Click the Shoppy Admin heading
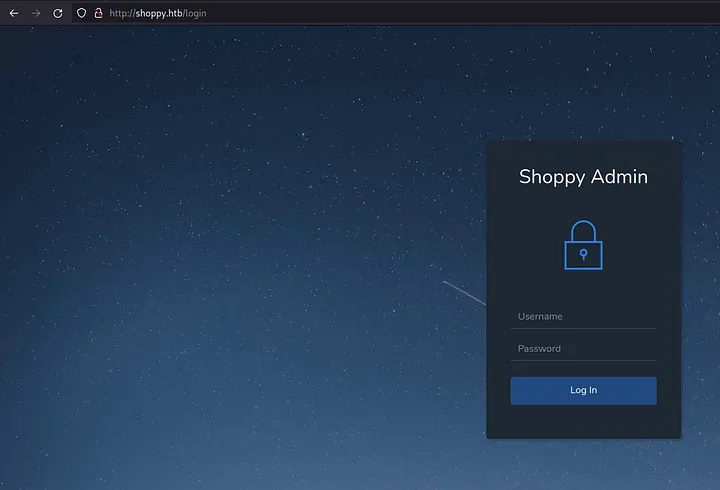This screenshot has width=720, height=490. click(x=583, y=177)
